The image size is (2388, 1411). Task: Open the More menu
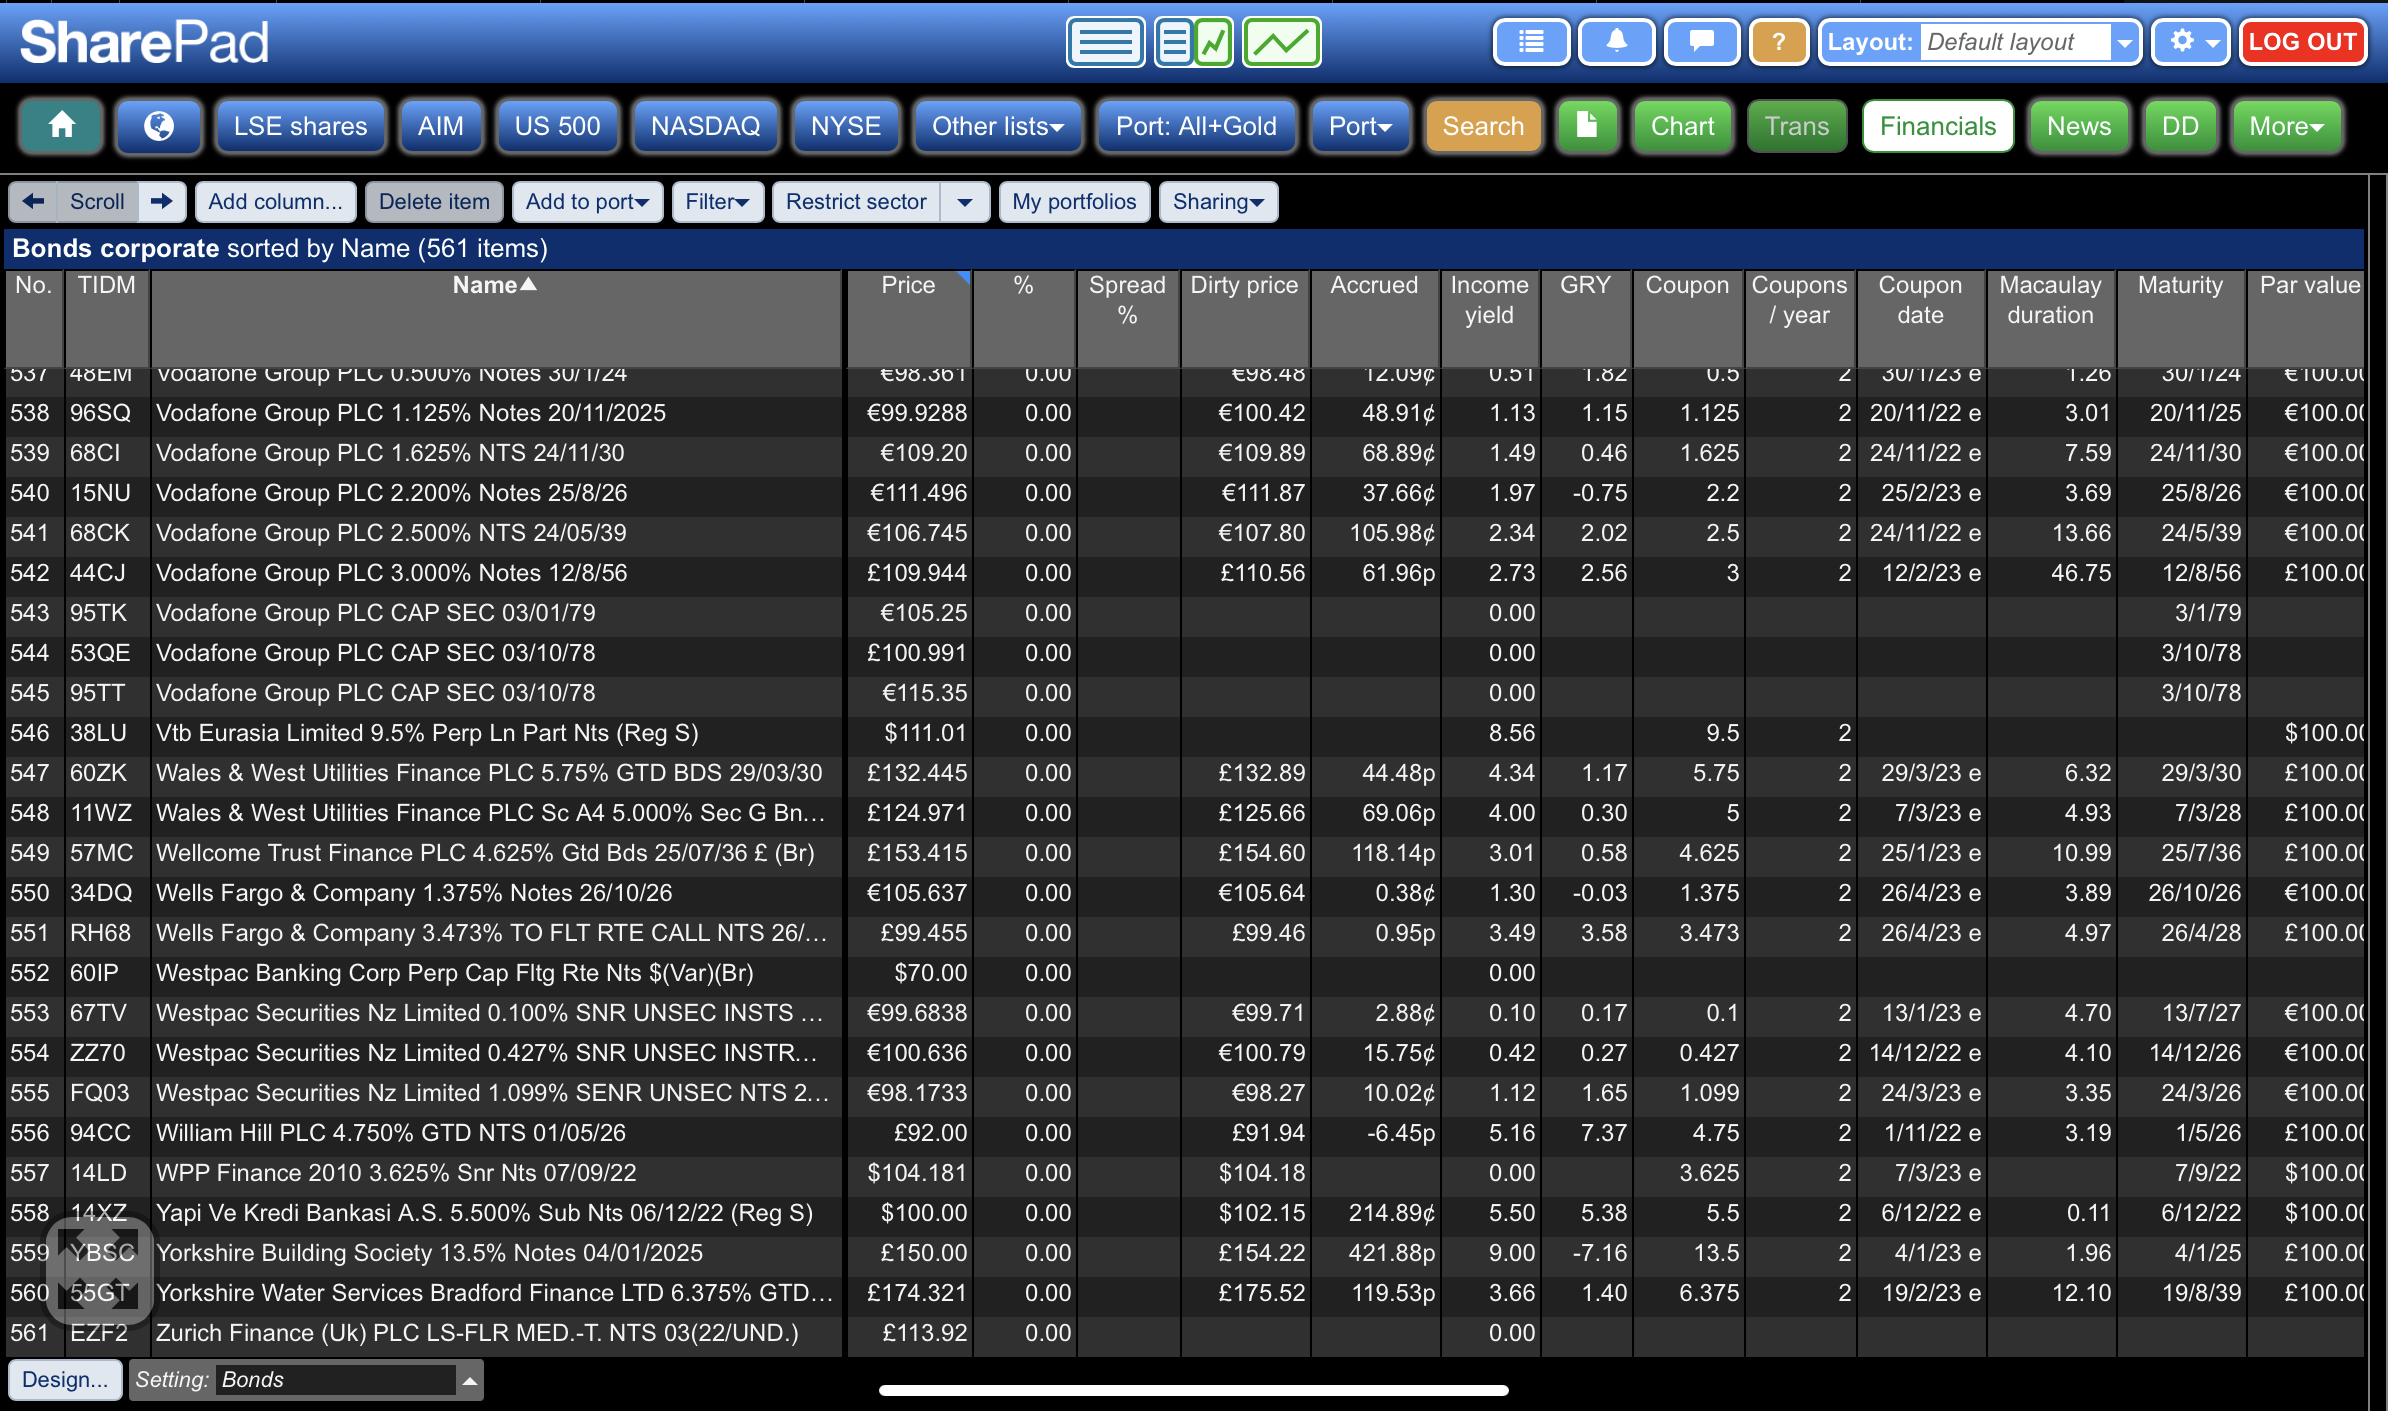click(x=2286, y=126)
